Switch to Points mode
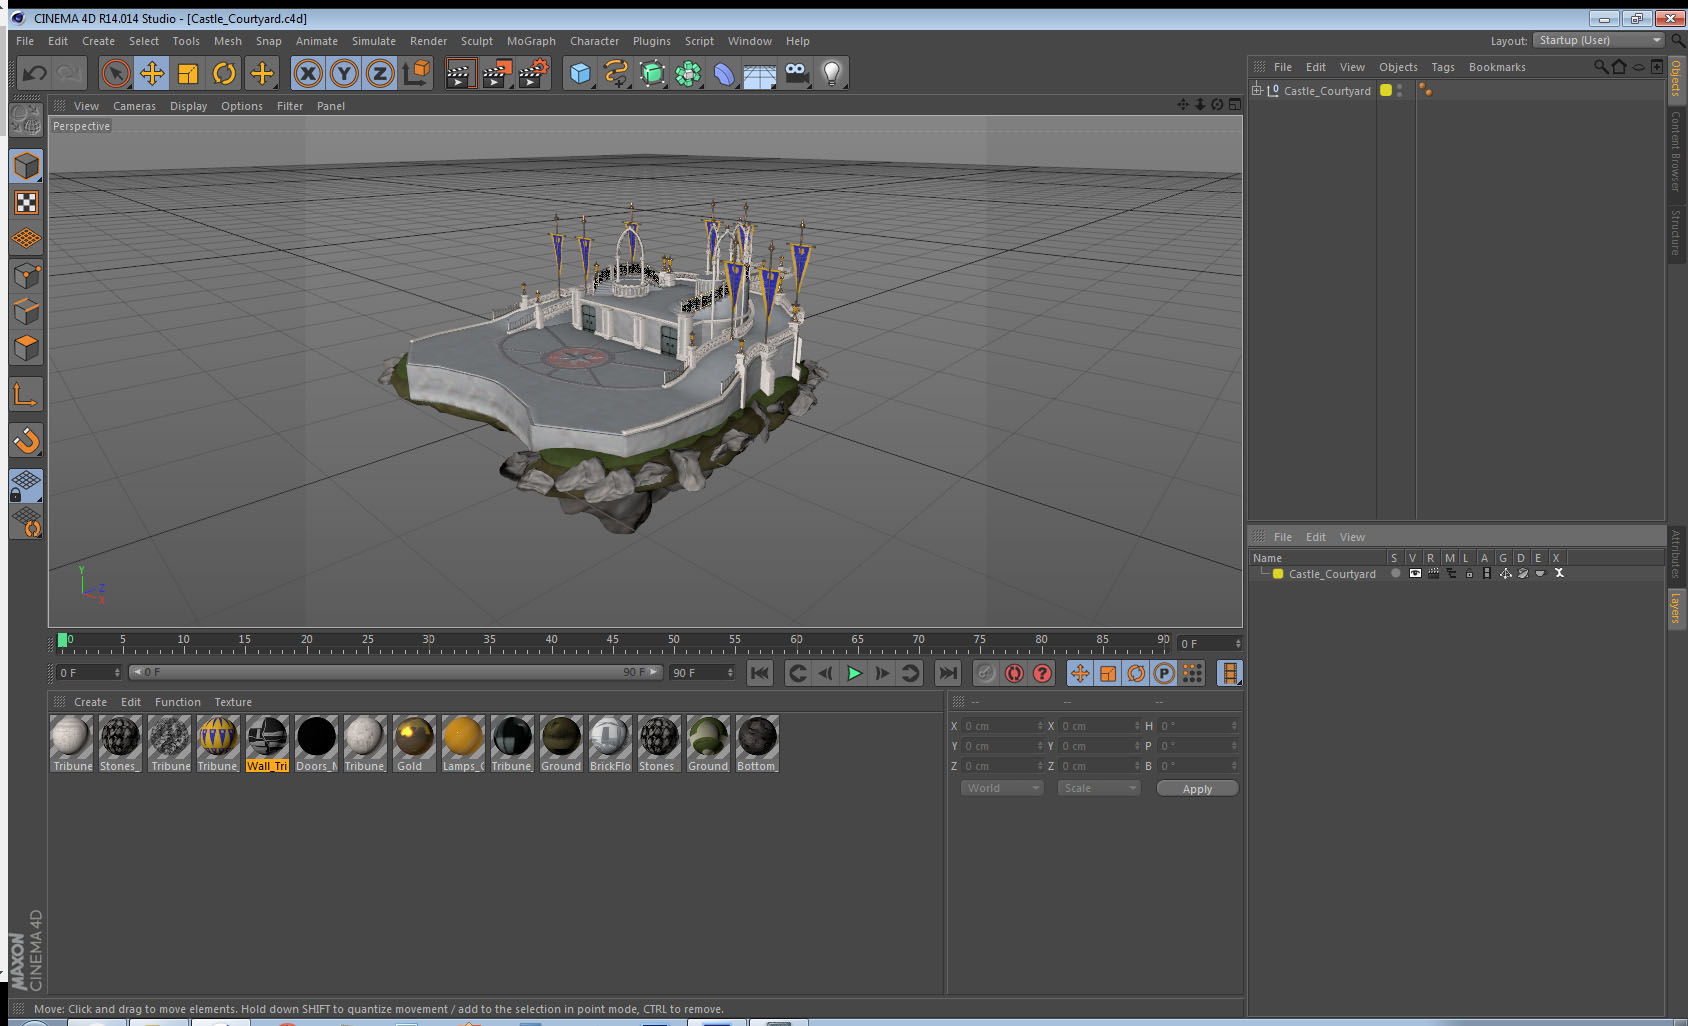This screenshot has height=1026, width=1688. tap(26, 275)
